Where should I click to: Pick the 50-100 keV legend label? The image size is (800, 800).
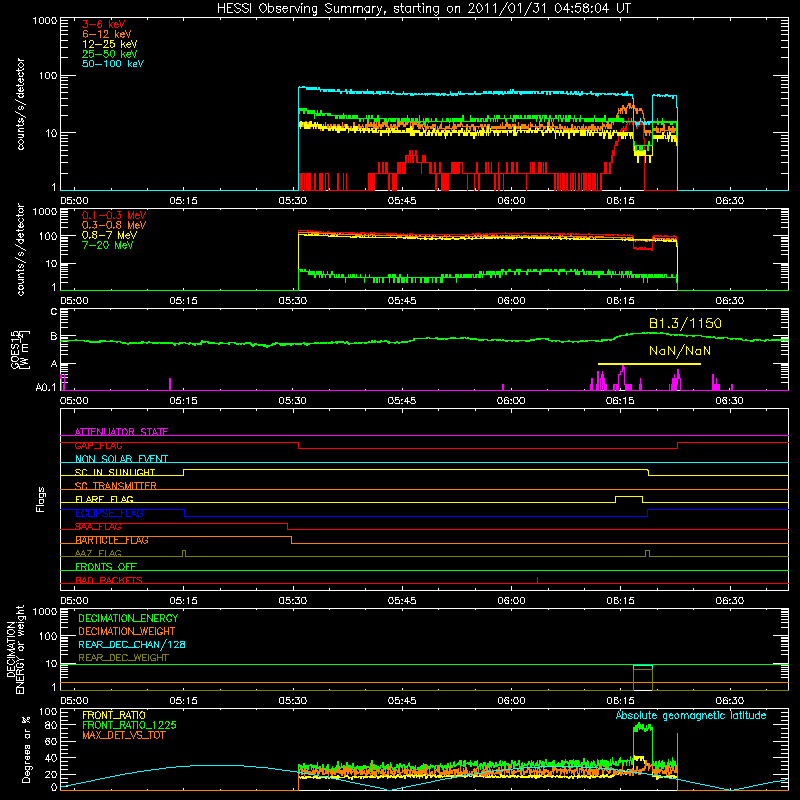[x=113, y=64]
